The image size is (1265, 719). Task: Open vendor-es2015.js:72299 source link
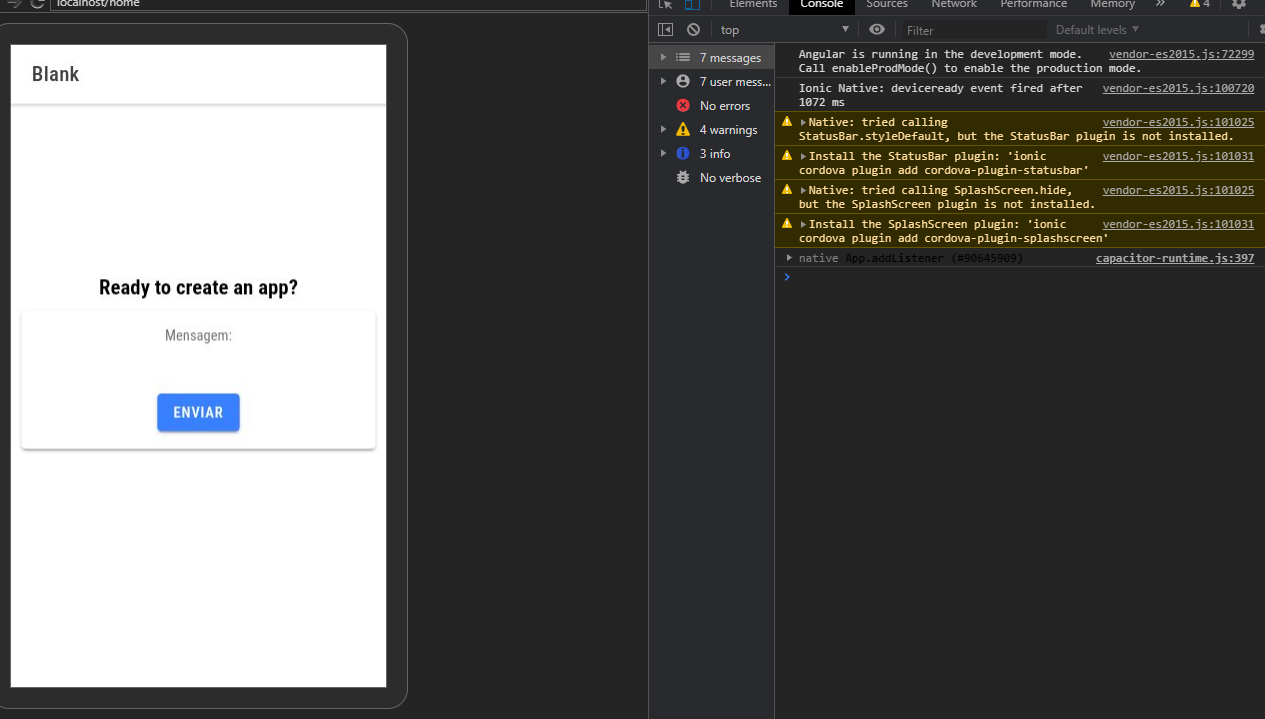click(x=1181, y=54)
